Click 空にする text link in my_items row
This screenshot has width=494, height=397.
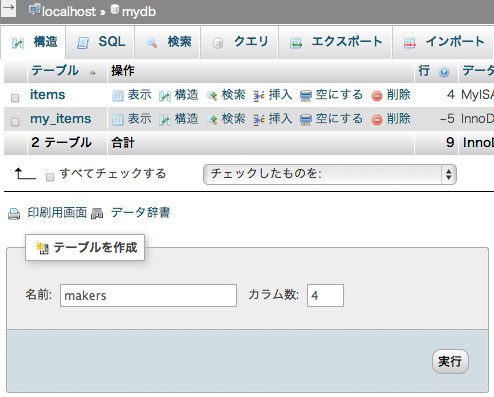(339, 119)
